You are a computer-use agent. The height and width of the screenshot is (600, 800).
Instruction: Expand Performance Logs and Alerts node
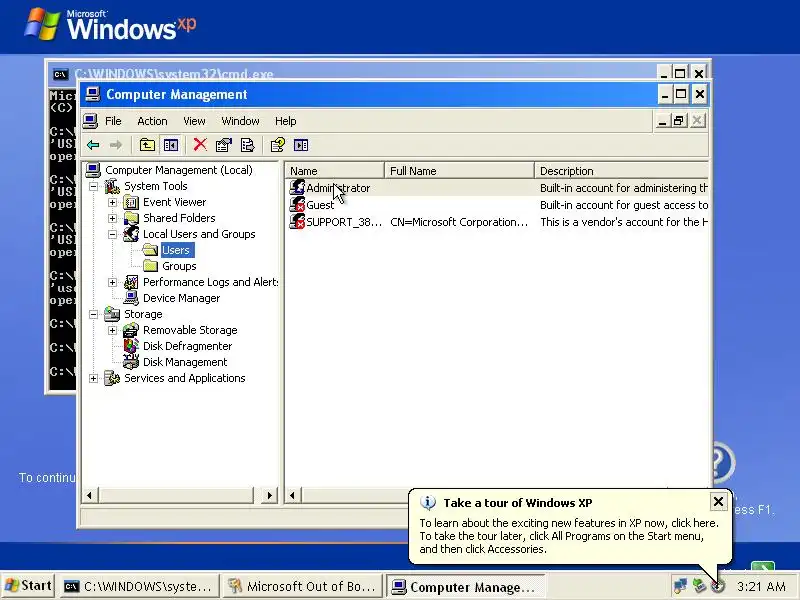click(x=112, y=282)
